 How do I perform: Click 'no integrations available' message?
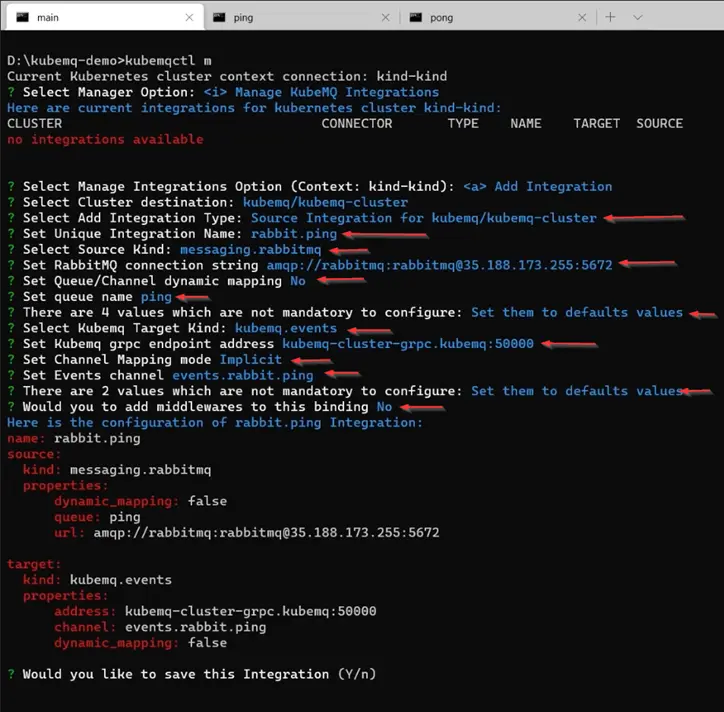coord(105,139)
